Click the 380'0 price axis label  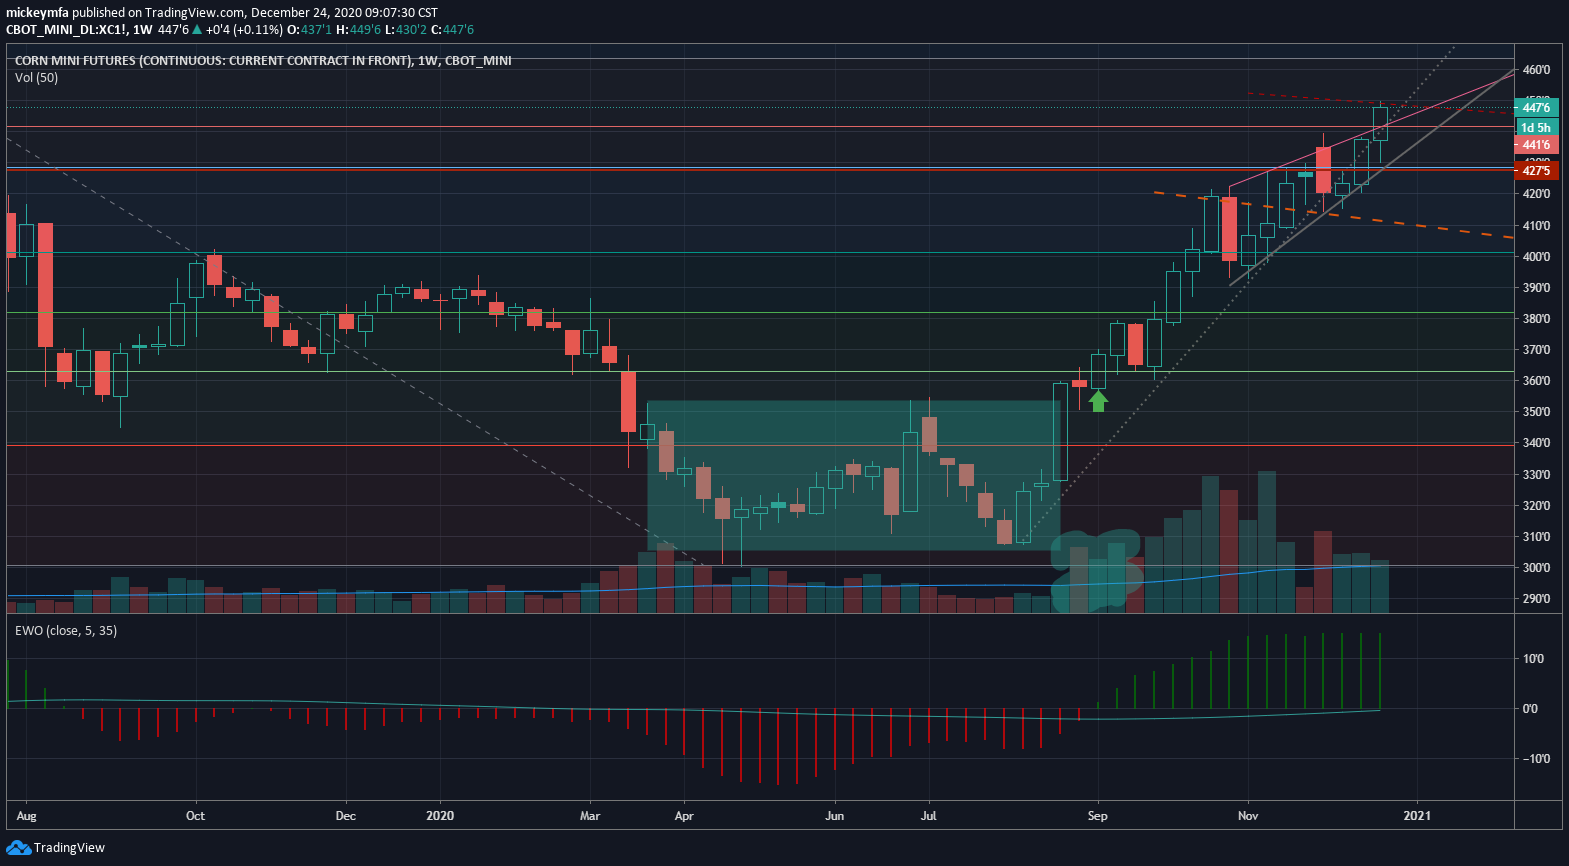[x=1536, y=319]
